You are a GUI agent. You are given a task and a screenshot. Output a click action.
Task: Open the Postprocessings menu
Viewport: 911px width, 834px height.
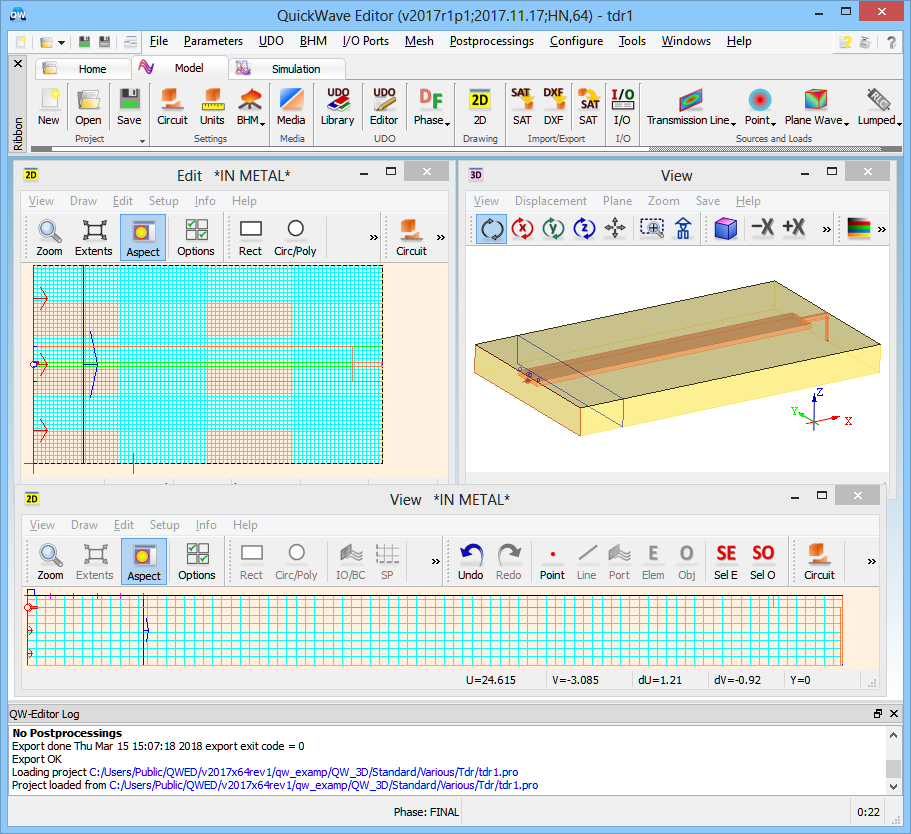[491, 41]
